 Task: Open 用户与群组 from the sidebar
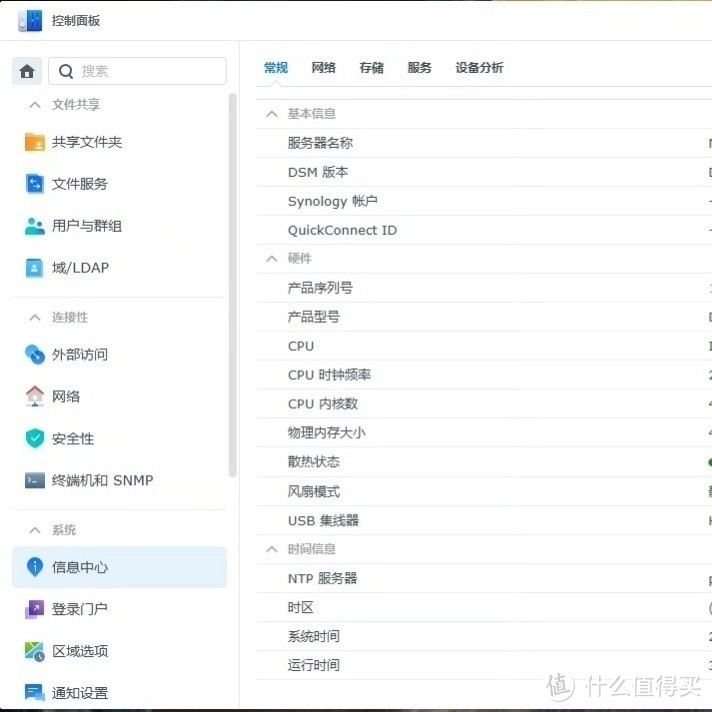[87, 226]
